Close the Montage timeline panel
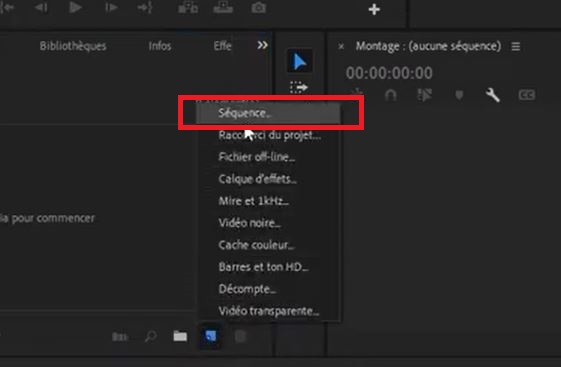 (x=341, y=46)
